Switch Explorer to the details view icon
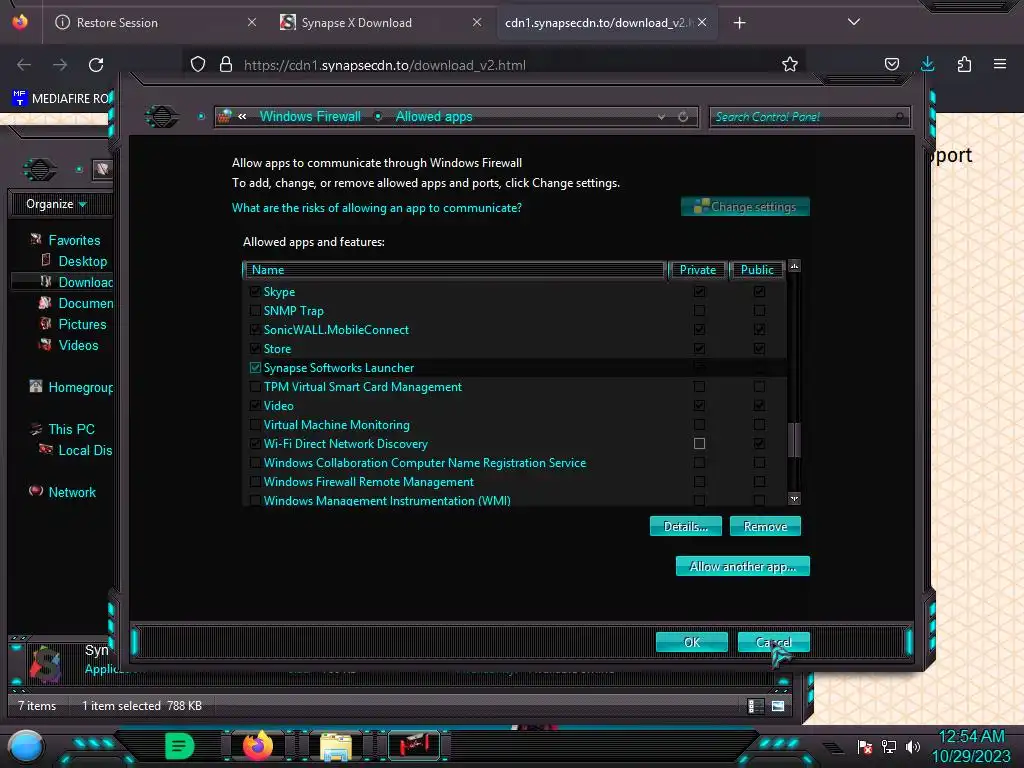Image resolution: width=1024 pixels, height=768 pixels. click(756, 706)
